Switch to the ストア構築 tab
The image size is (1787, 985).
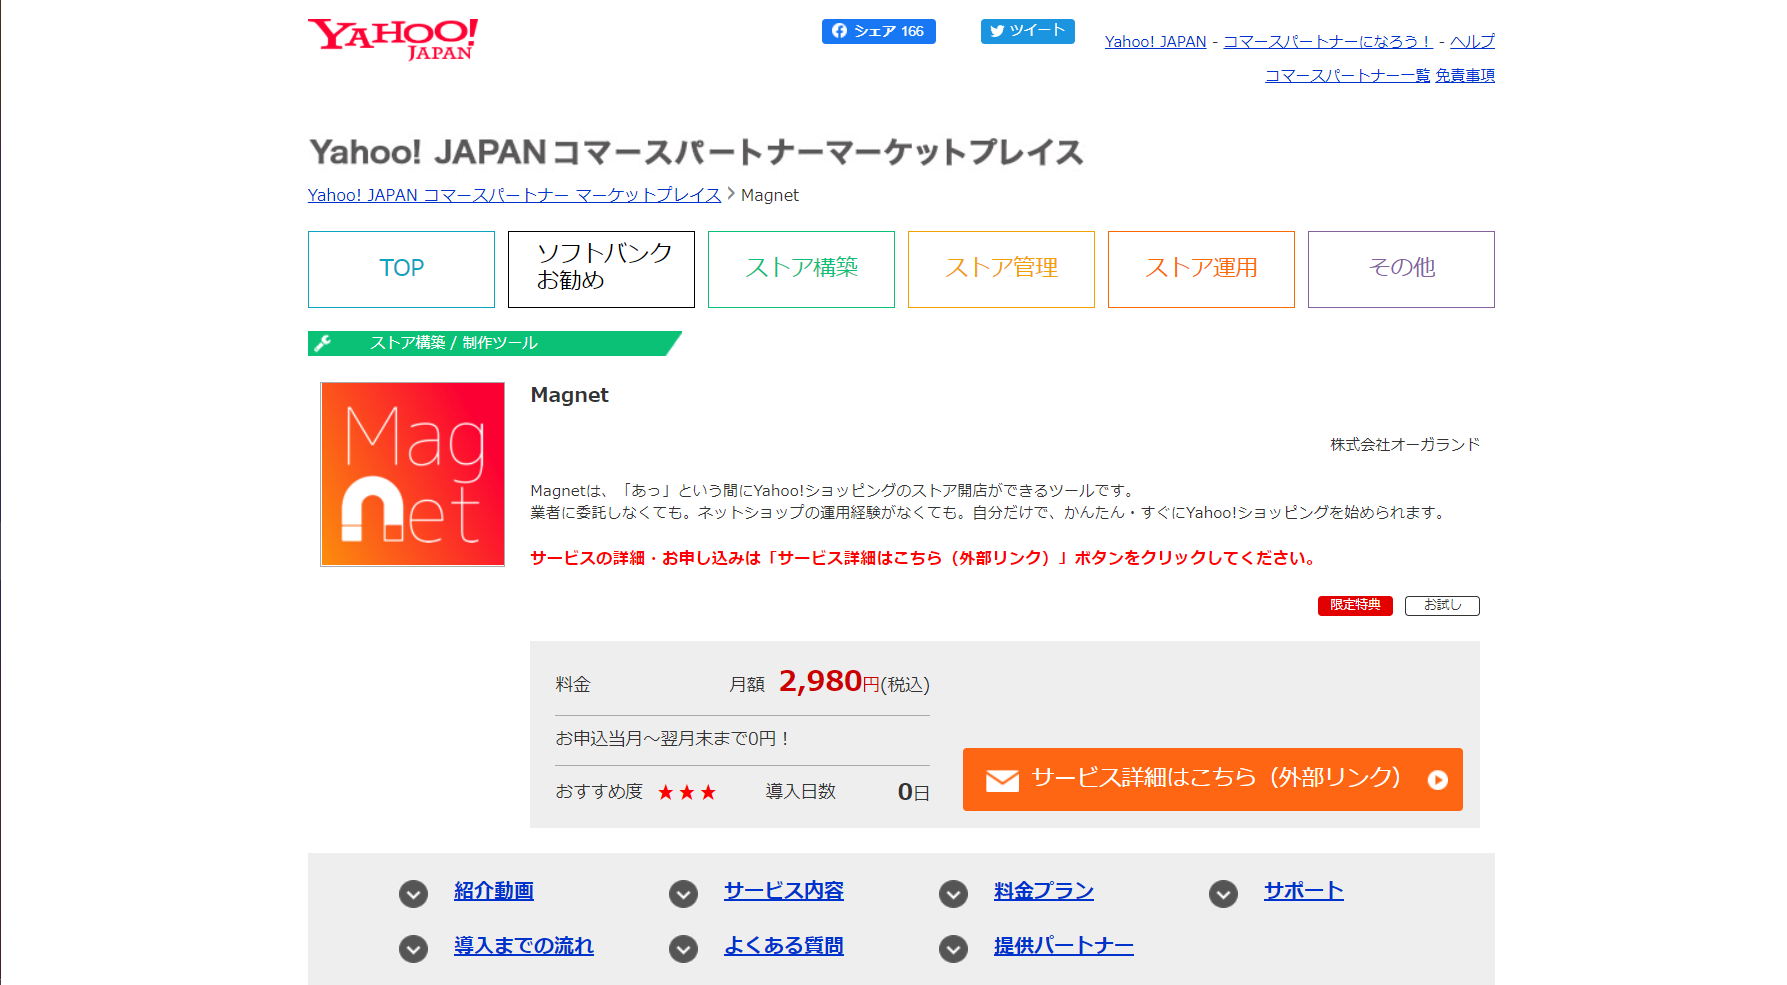pyautogui.click(x=801, y=269)
